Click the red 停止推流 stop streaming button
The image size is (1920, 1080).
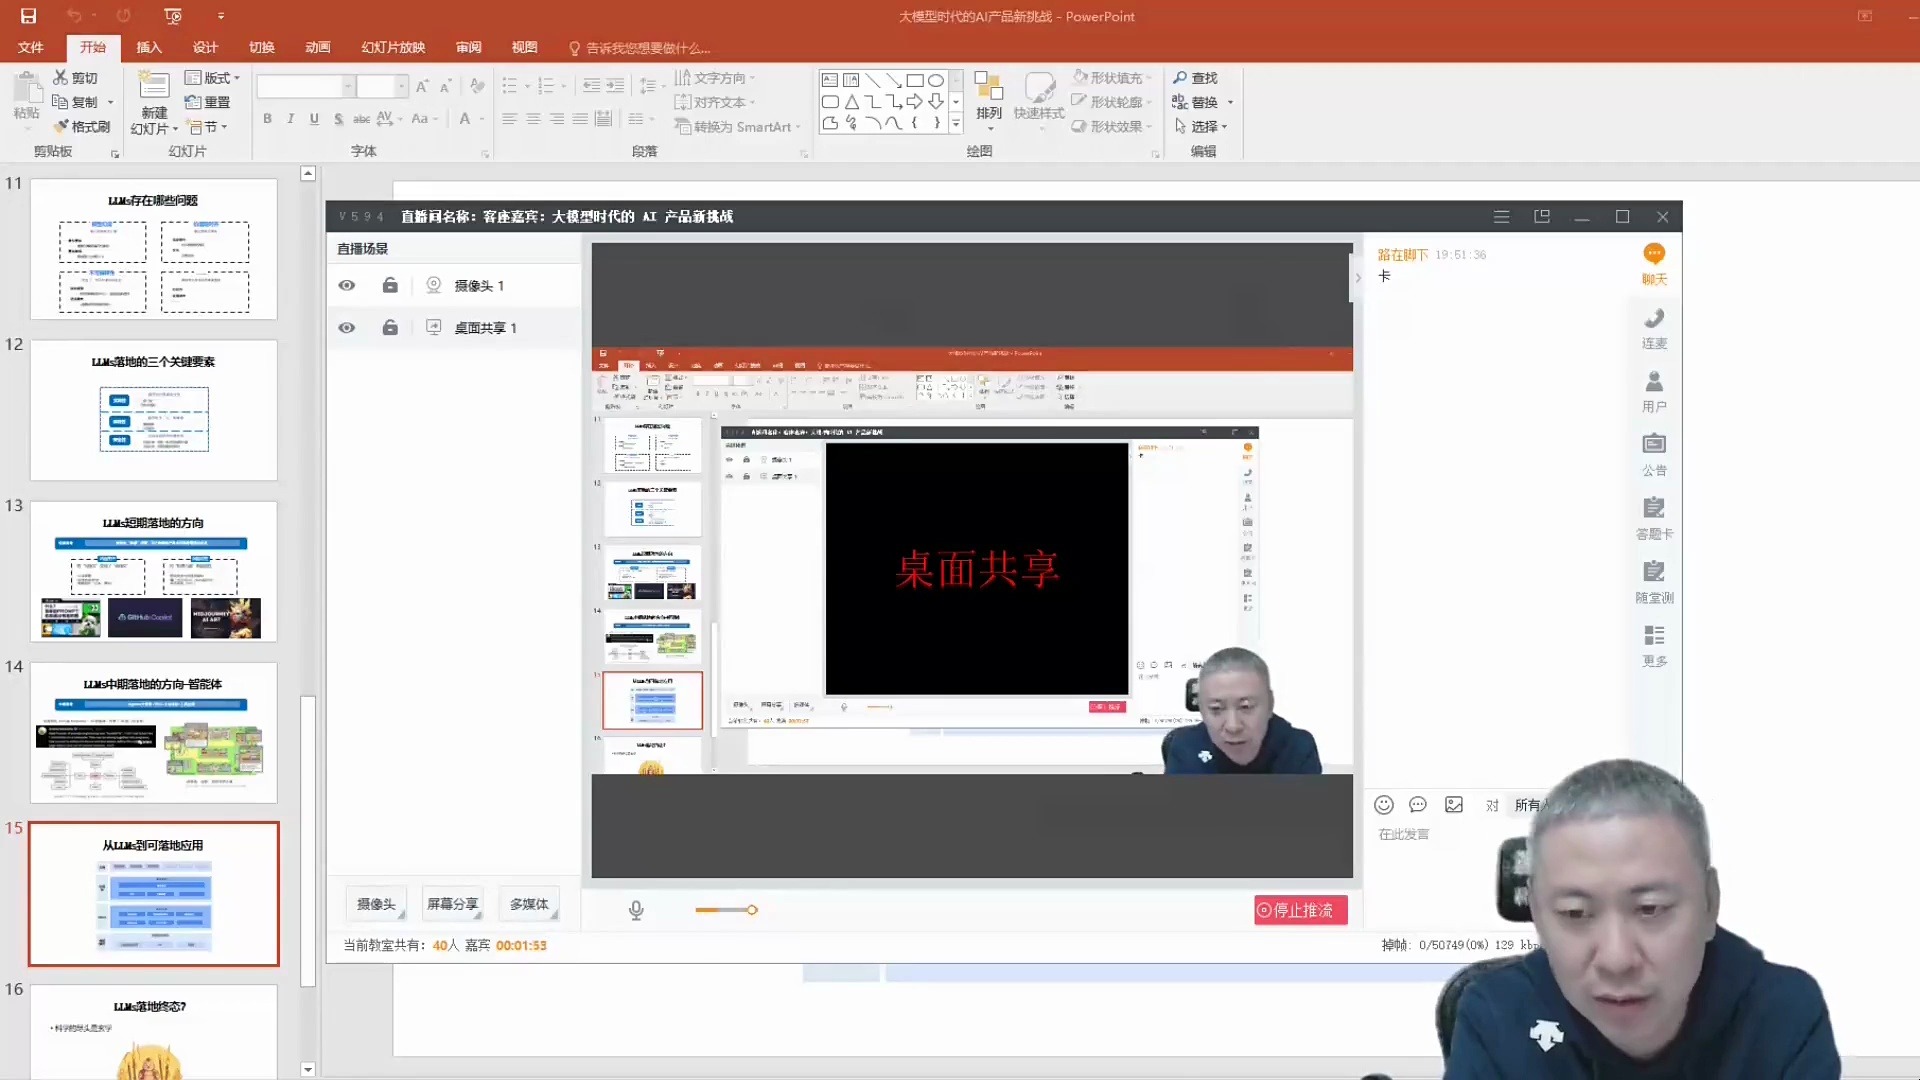pyautogui.click(x=1301, y=910)
